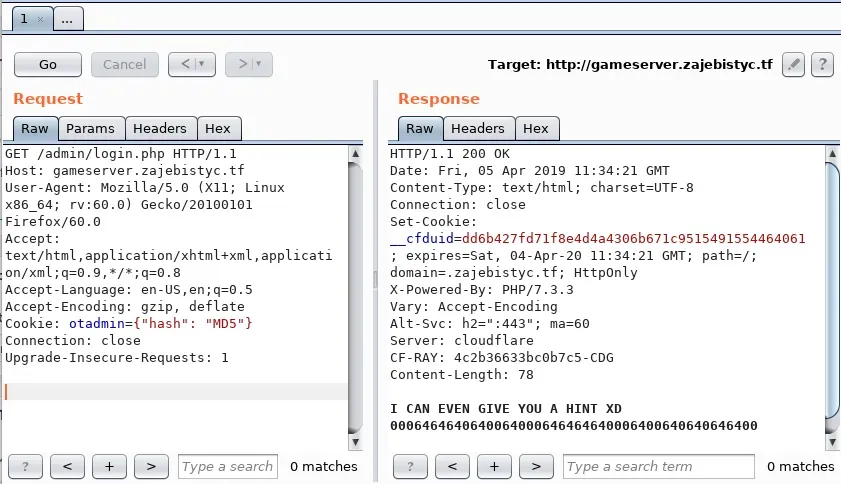The width and height of the screenshot is (841, 484).
Task: Edit the target host with the pencil icon
Action: [793, 64]
